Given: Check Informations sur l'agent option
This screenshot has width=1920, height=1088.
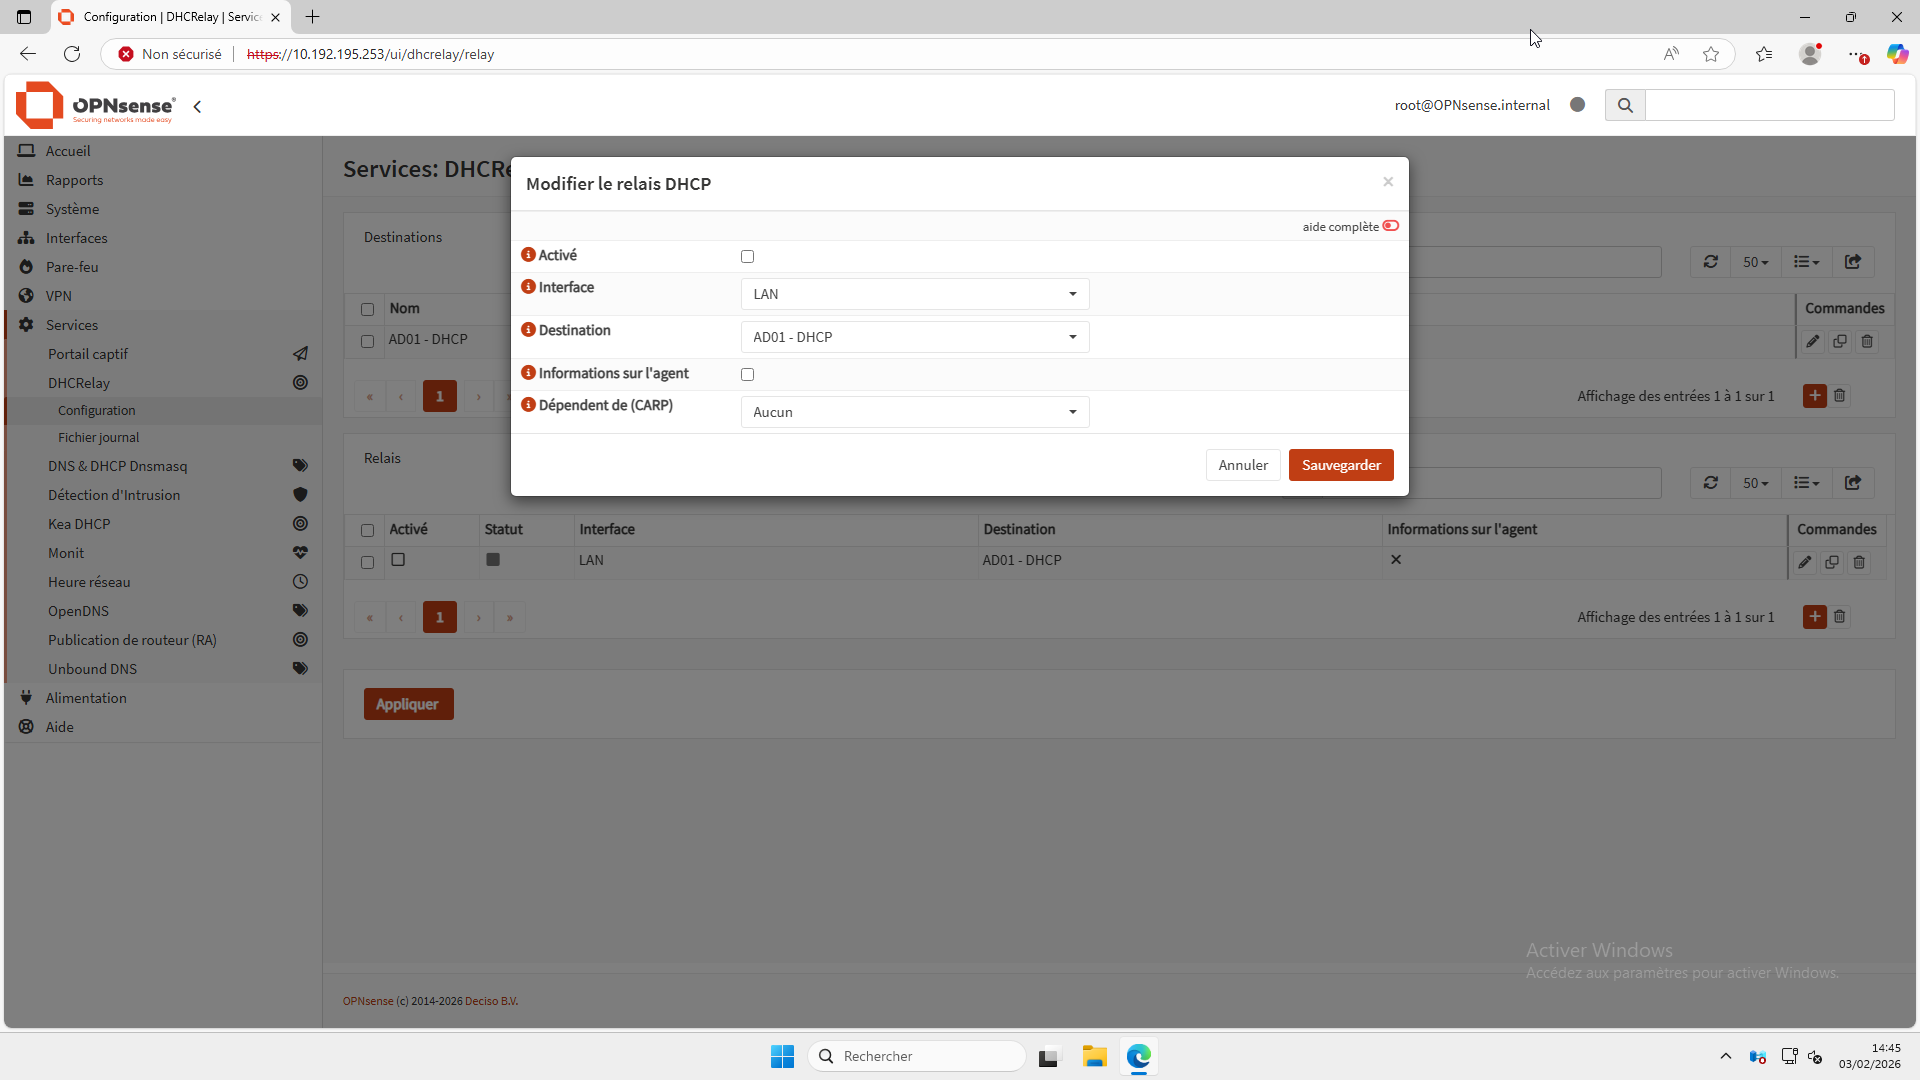Looking at the screenshot, I should tap(747, 375).
